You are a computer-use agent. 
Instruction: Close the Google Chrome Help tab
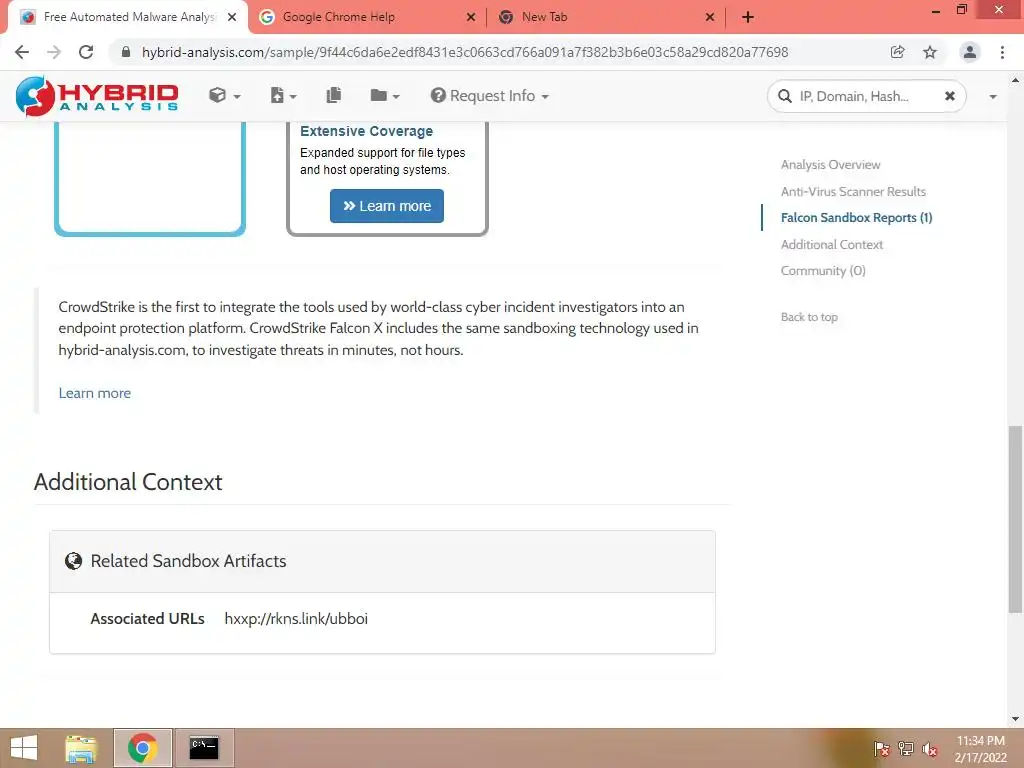click(x=471, y=18)
